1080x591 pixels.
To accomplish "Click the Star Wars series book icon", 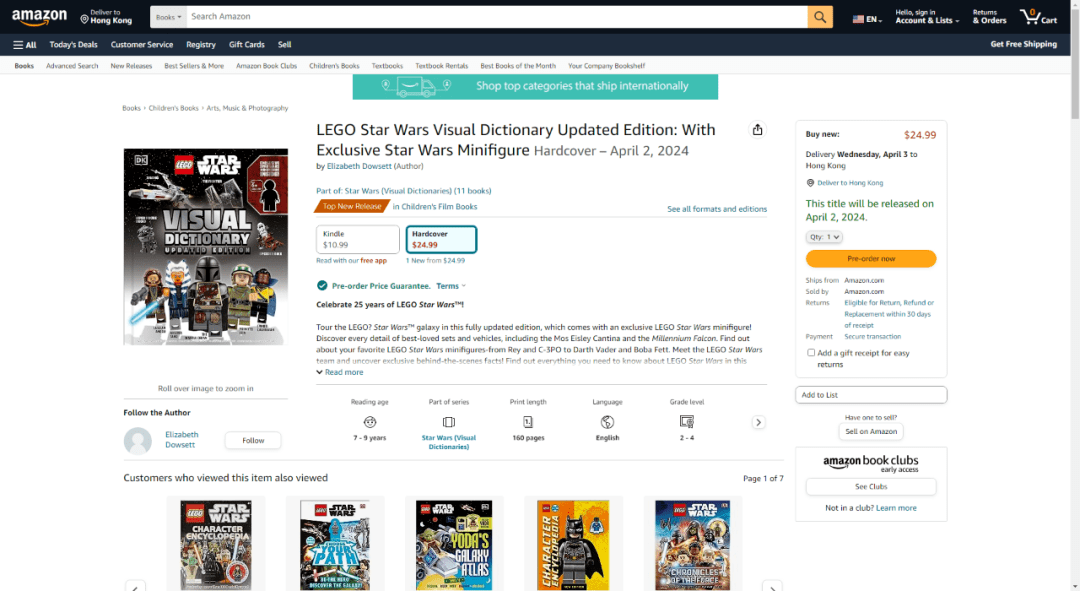I will tap(449, 422).
